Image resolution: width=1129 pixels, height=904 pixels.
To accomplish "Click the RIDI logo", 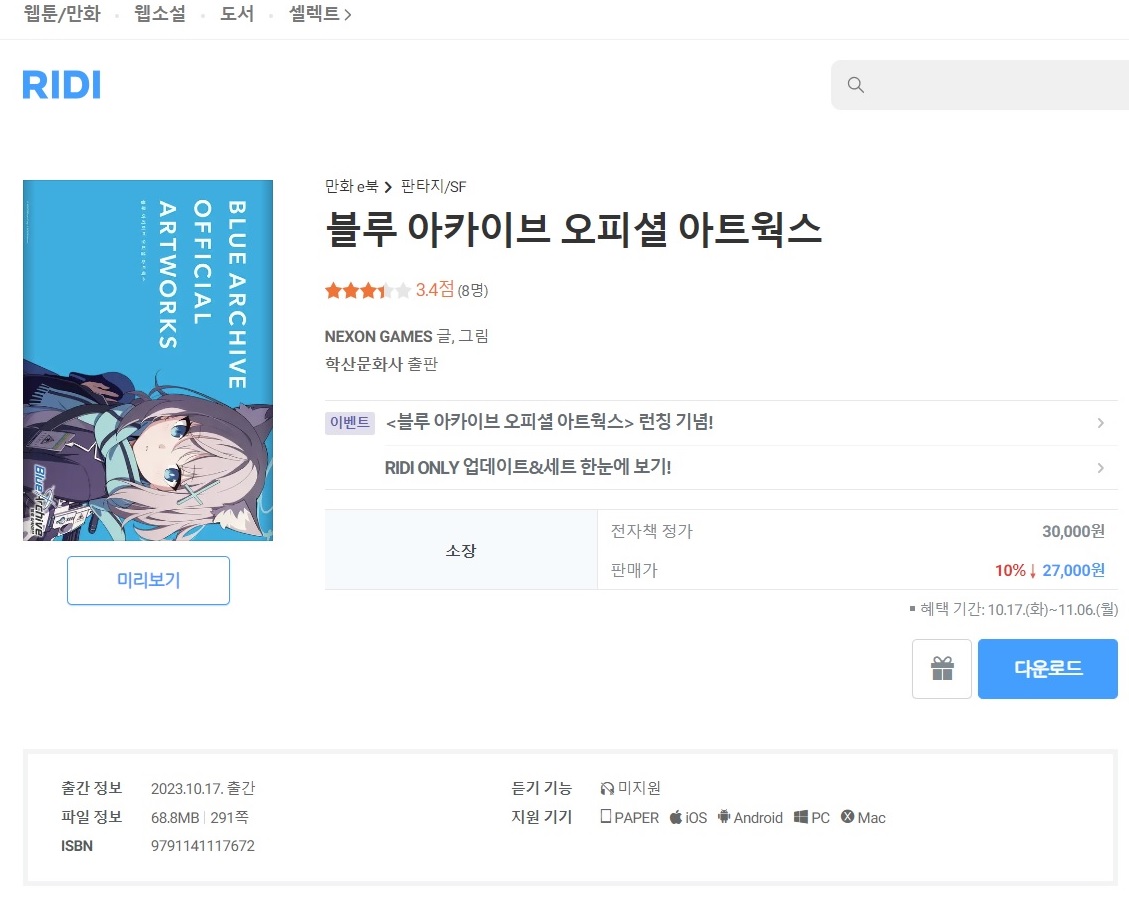I will coord(62,84).
